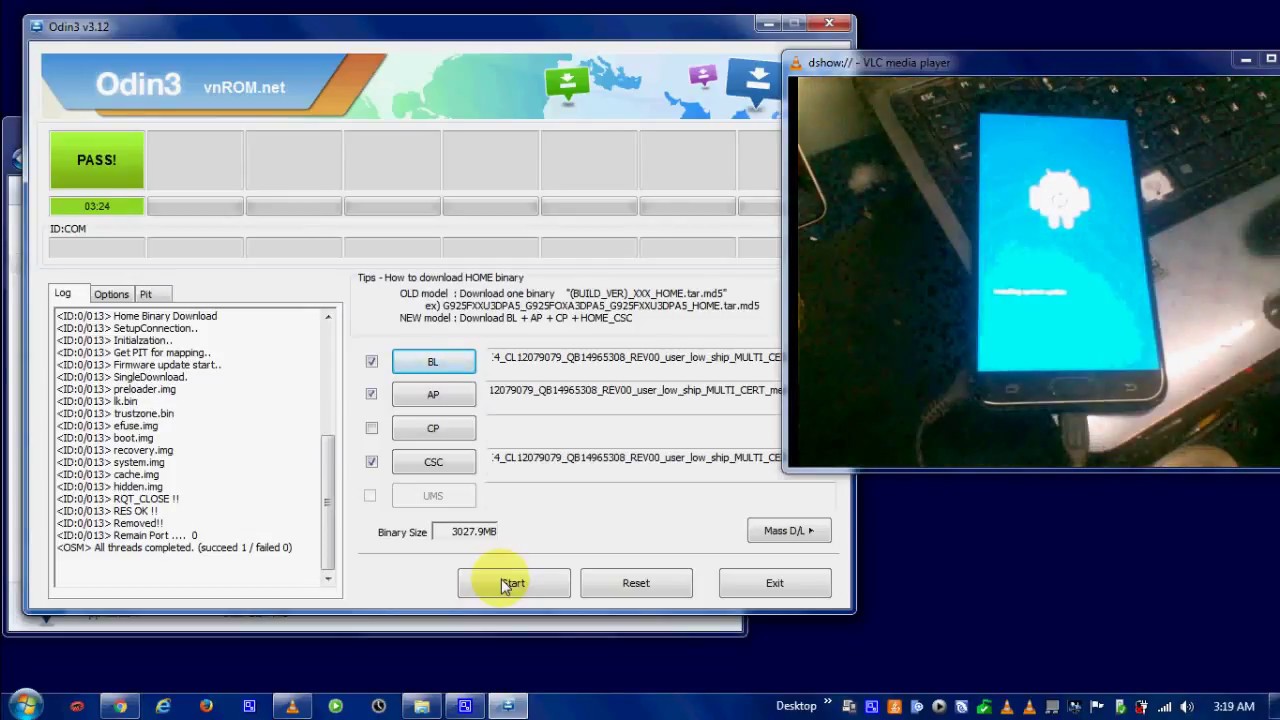Click the log panel scrollbar thumb
1280x720 pixels.
(328, 502)
